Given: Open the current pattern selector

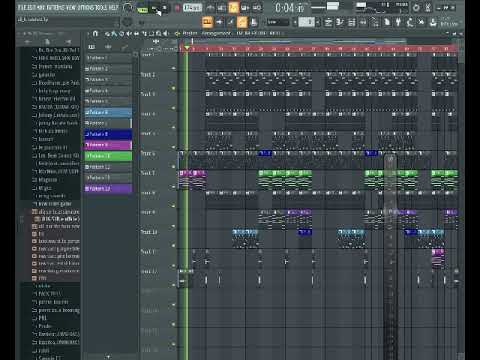Looking at the screenshot, I should click(x=307, y=22).
